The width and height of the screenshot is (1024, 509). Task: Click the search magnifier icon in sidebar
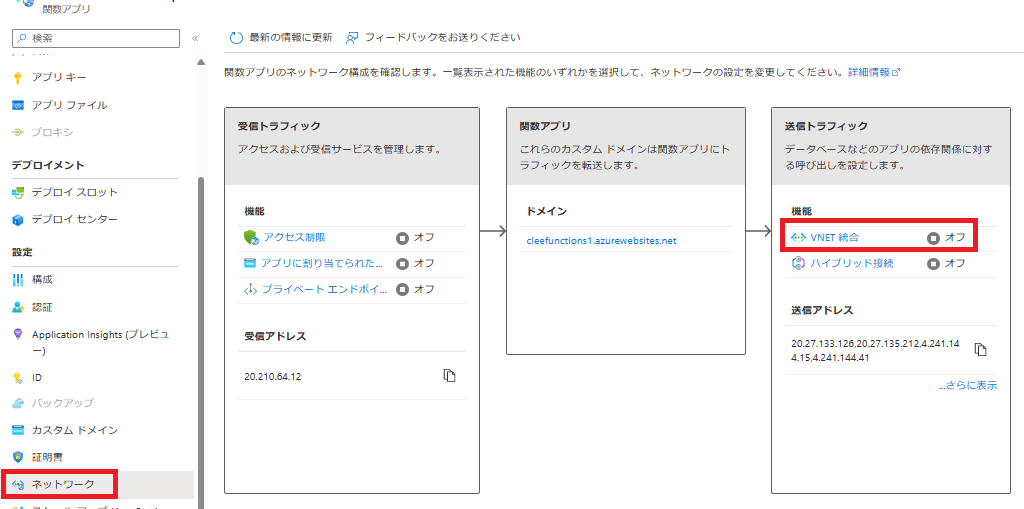[22, 39]
